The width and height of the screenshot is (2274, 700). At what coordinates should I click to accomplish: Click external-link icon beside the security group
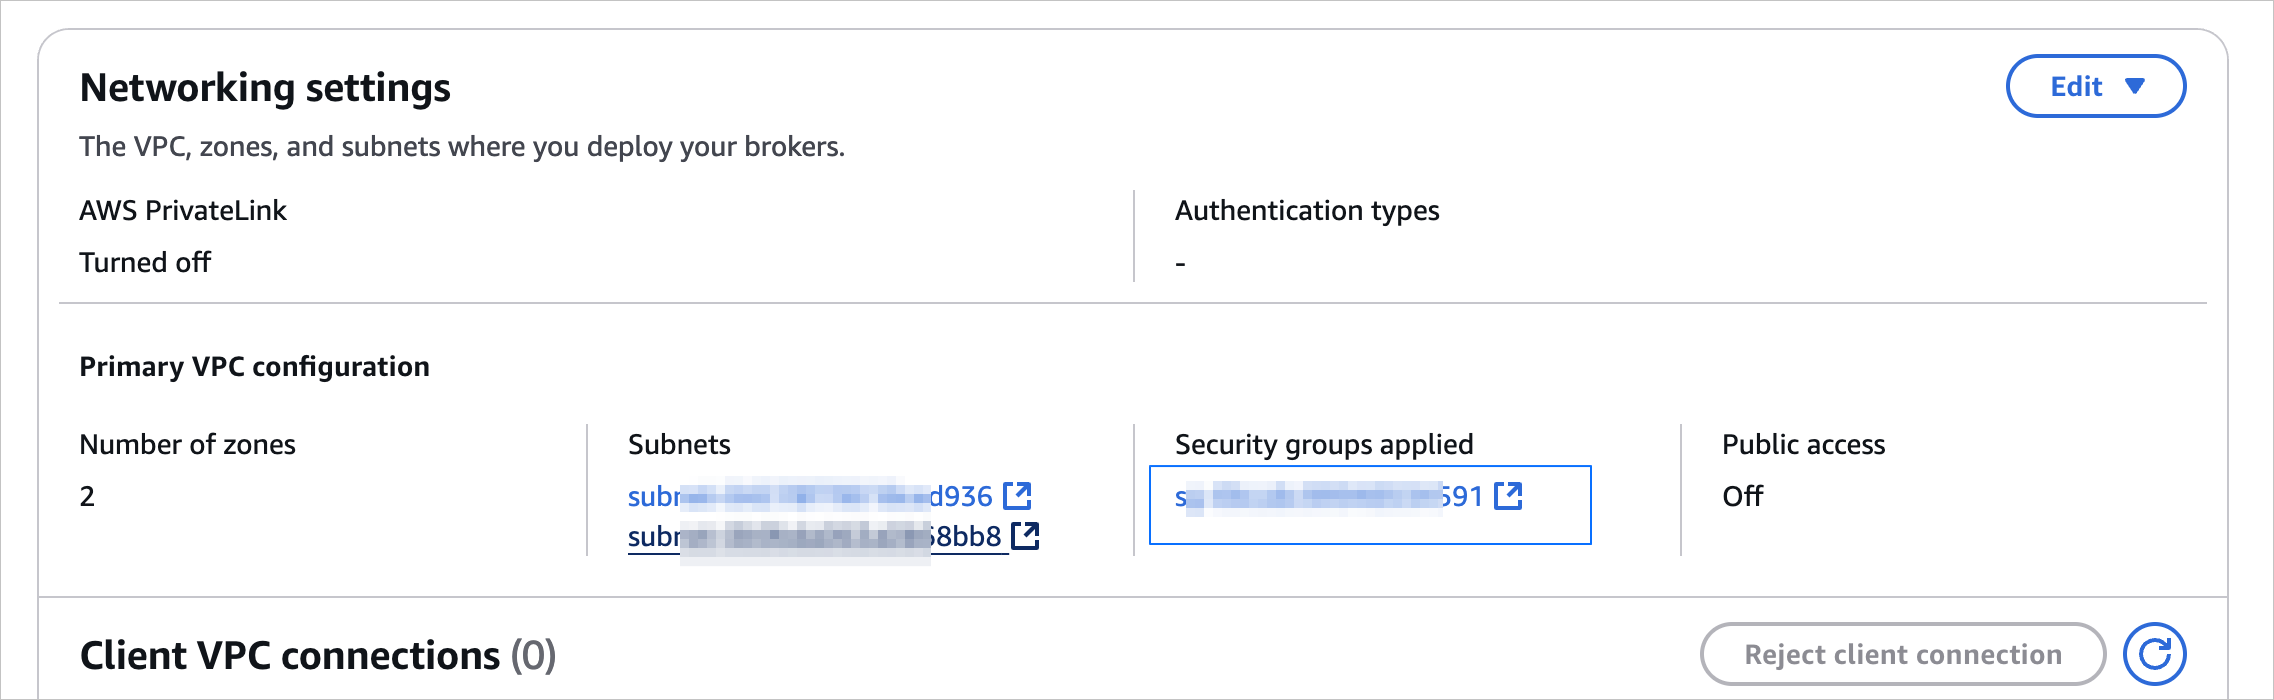pos(1508,496)
